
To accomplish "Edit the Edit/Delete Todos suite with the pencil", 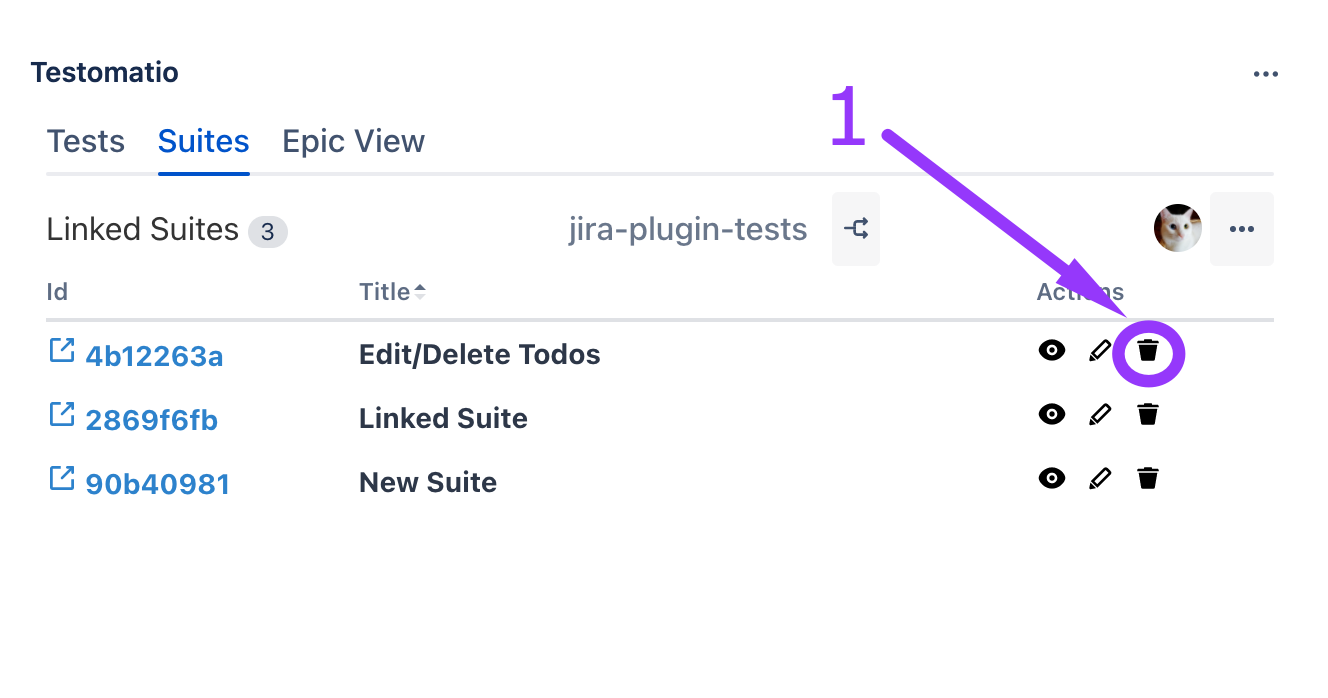I will 1100,351.
